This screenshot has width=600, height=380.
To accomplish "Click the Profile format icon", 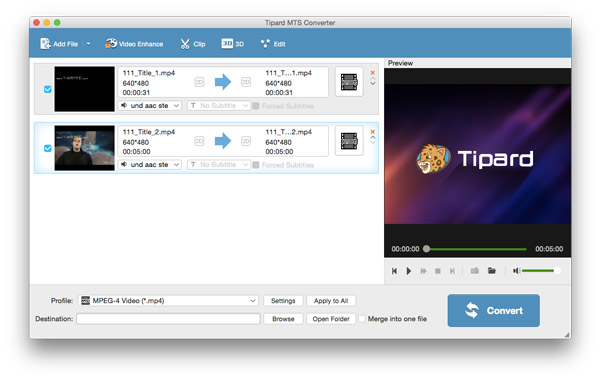I will (85, 301).
